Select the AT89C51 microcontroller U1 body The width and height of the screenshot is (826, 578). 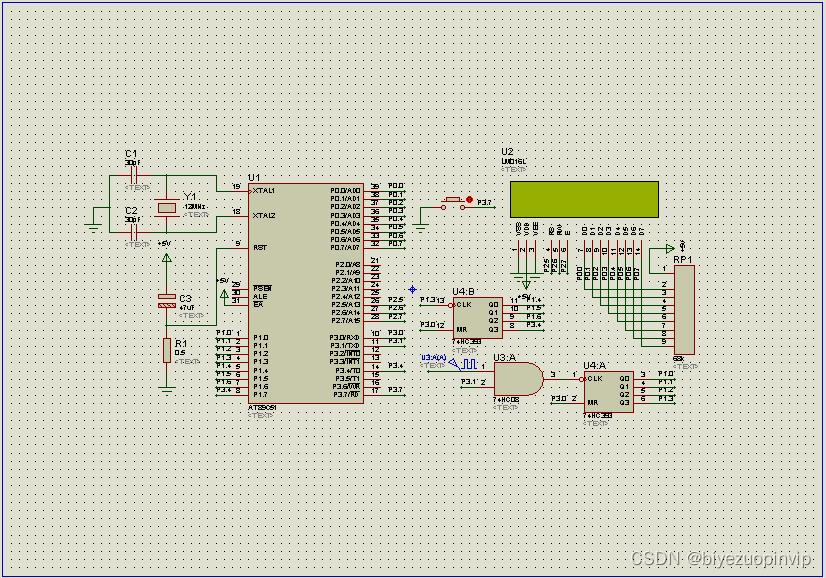305,293
